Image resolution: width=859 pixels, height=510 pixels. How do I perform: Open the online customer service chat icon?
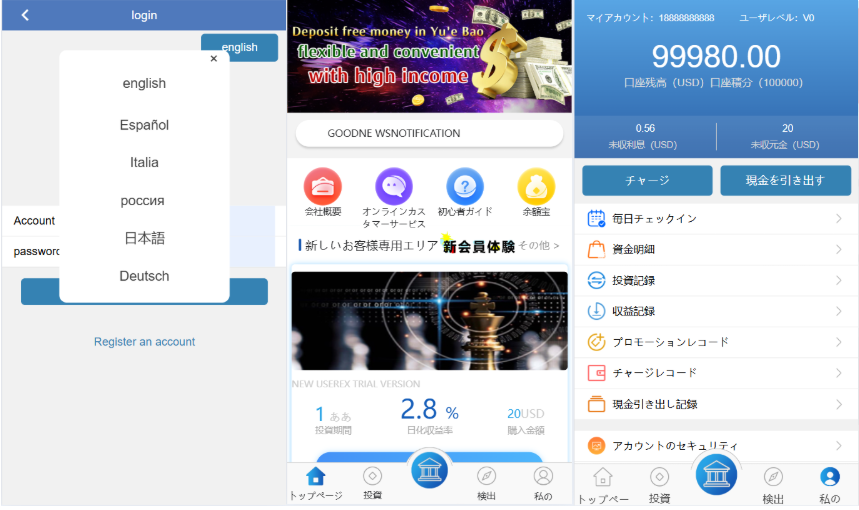pyautogui.click(x=393, y=186)
